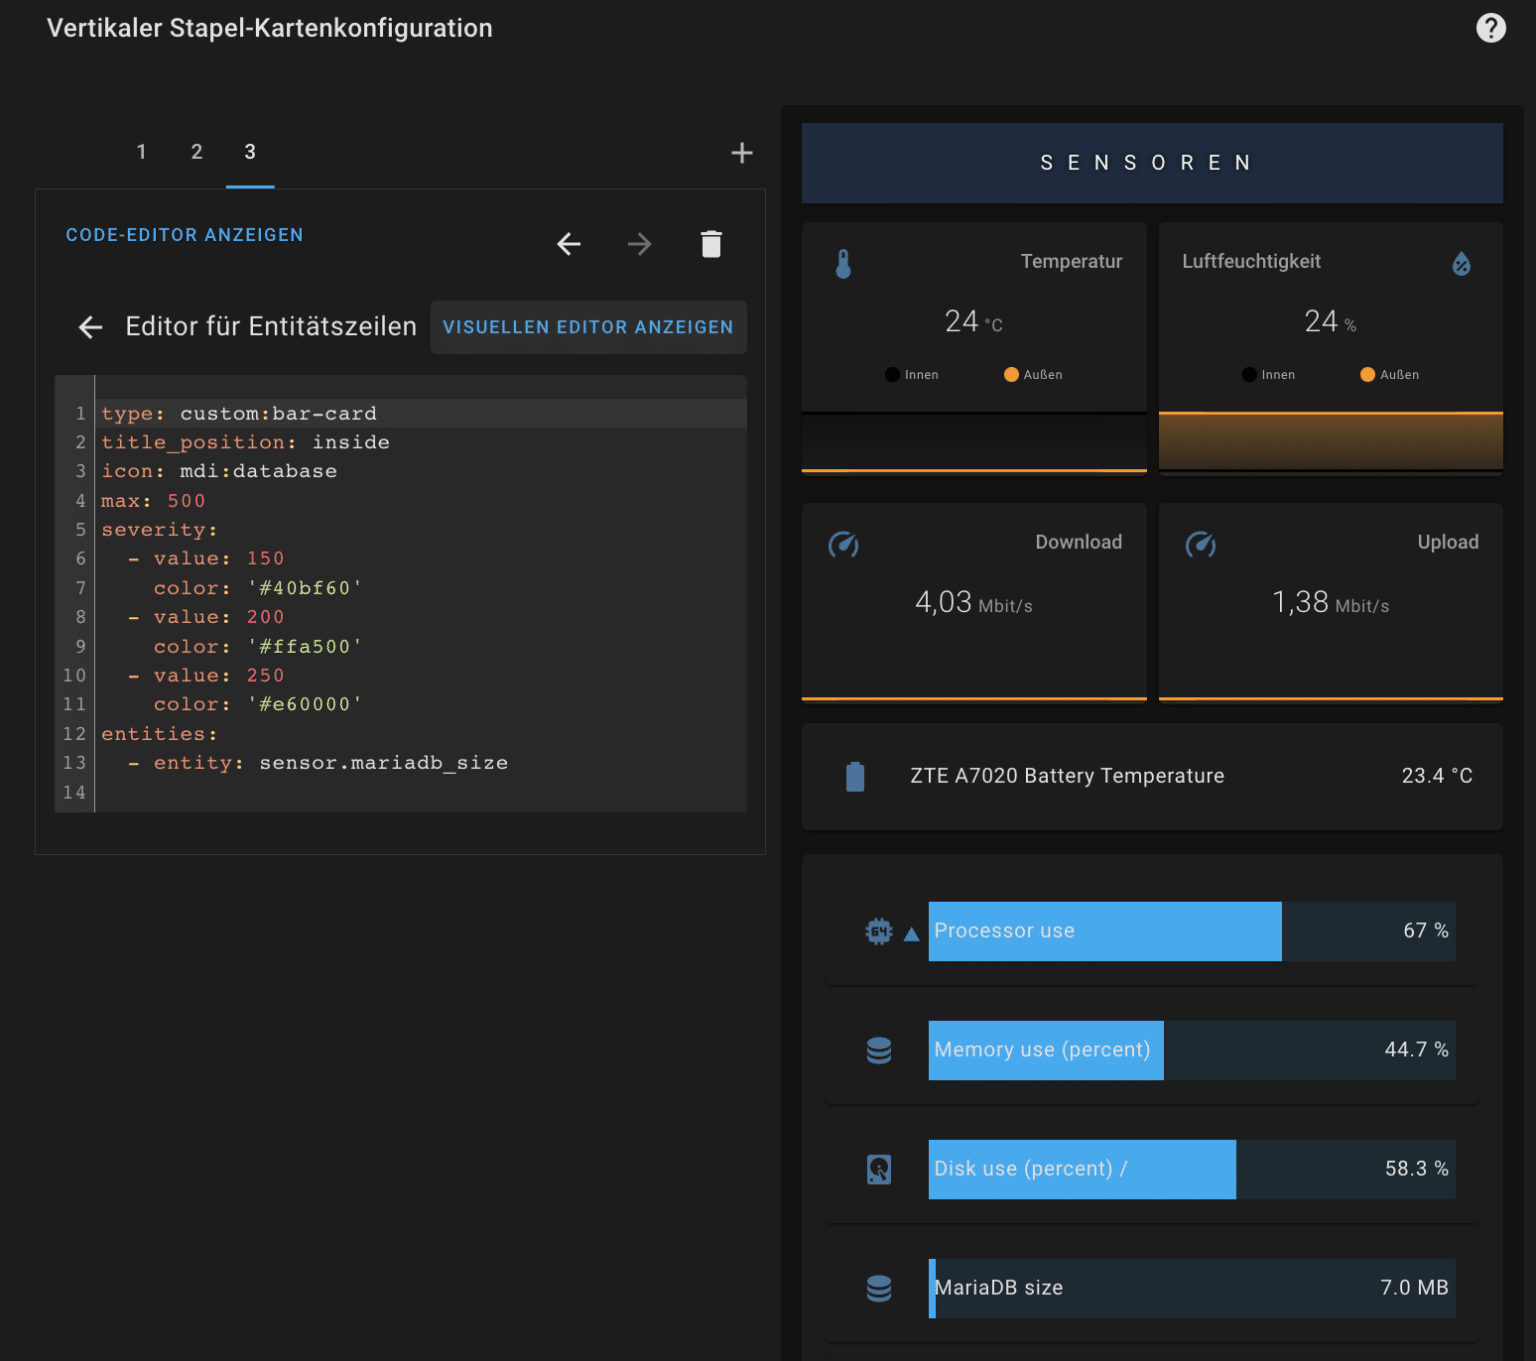Click the Download speedometer icon
1536x1361 pixels.
pos(843,545)
